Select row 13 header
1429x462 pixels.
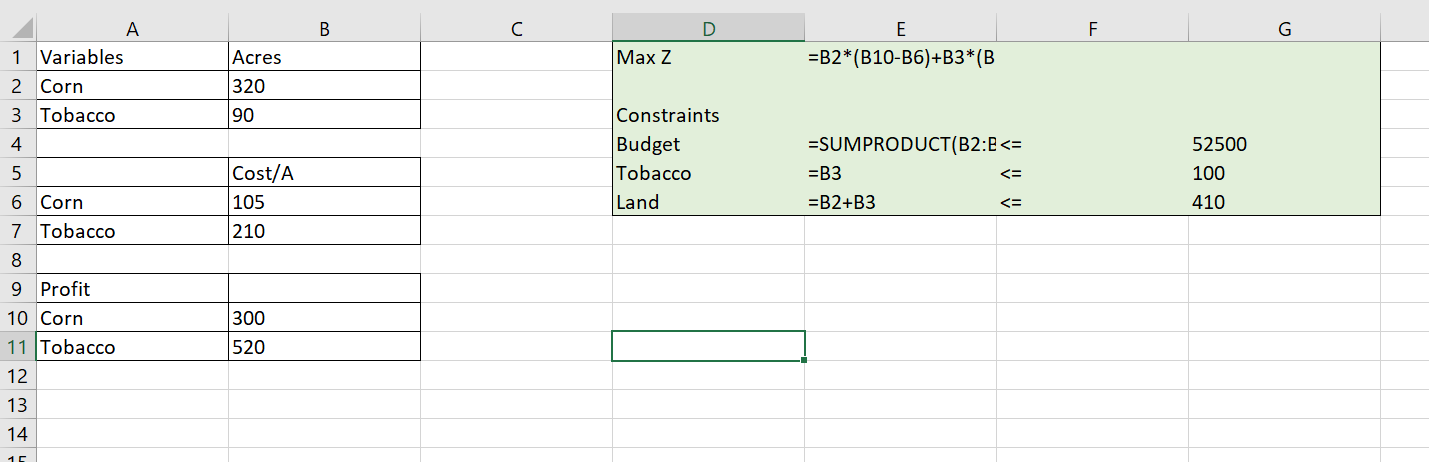coord(18,405)
